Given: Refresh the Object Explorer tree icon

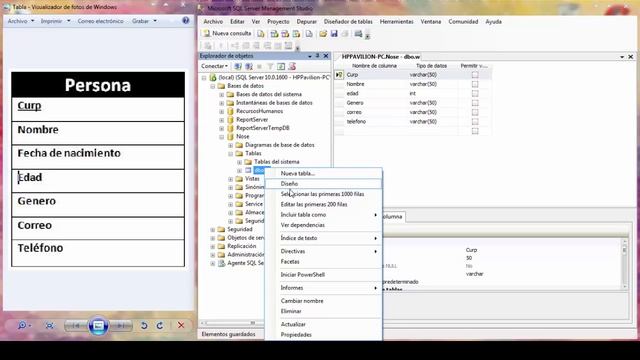Looking at the screenshot, I should coord(281,66).
